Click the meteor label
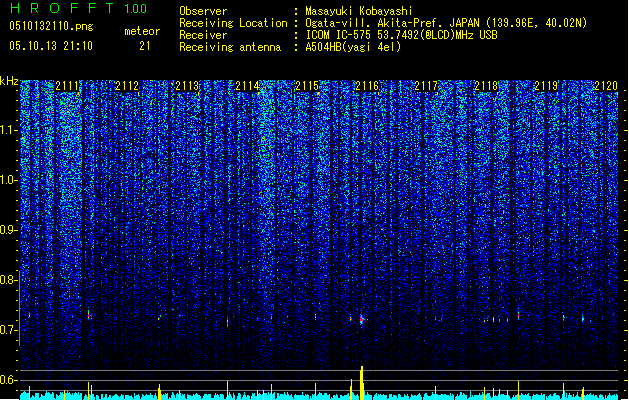Viewport: 629px width, 400px height. click(142, 31)
